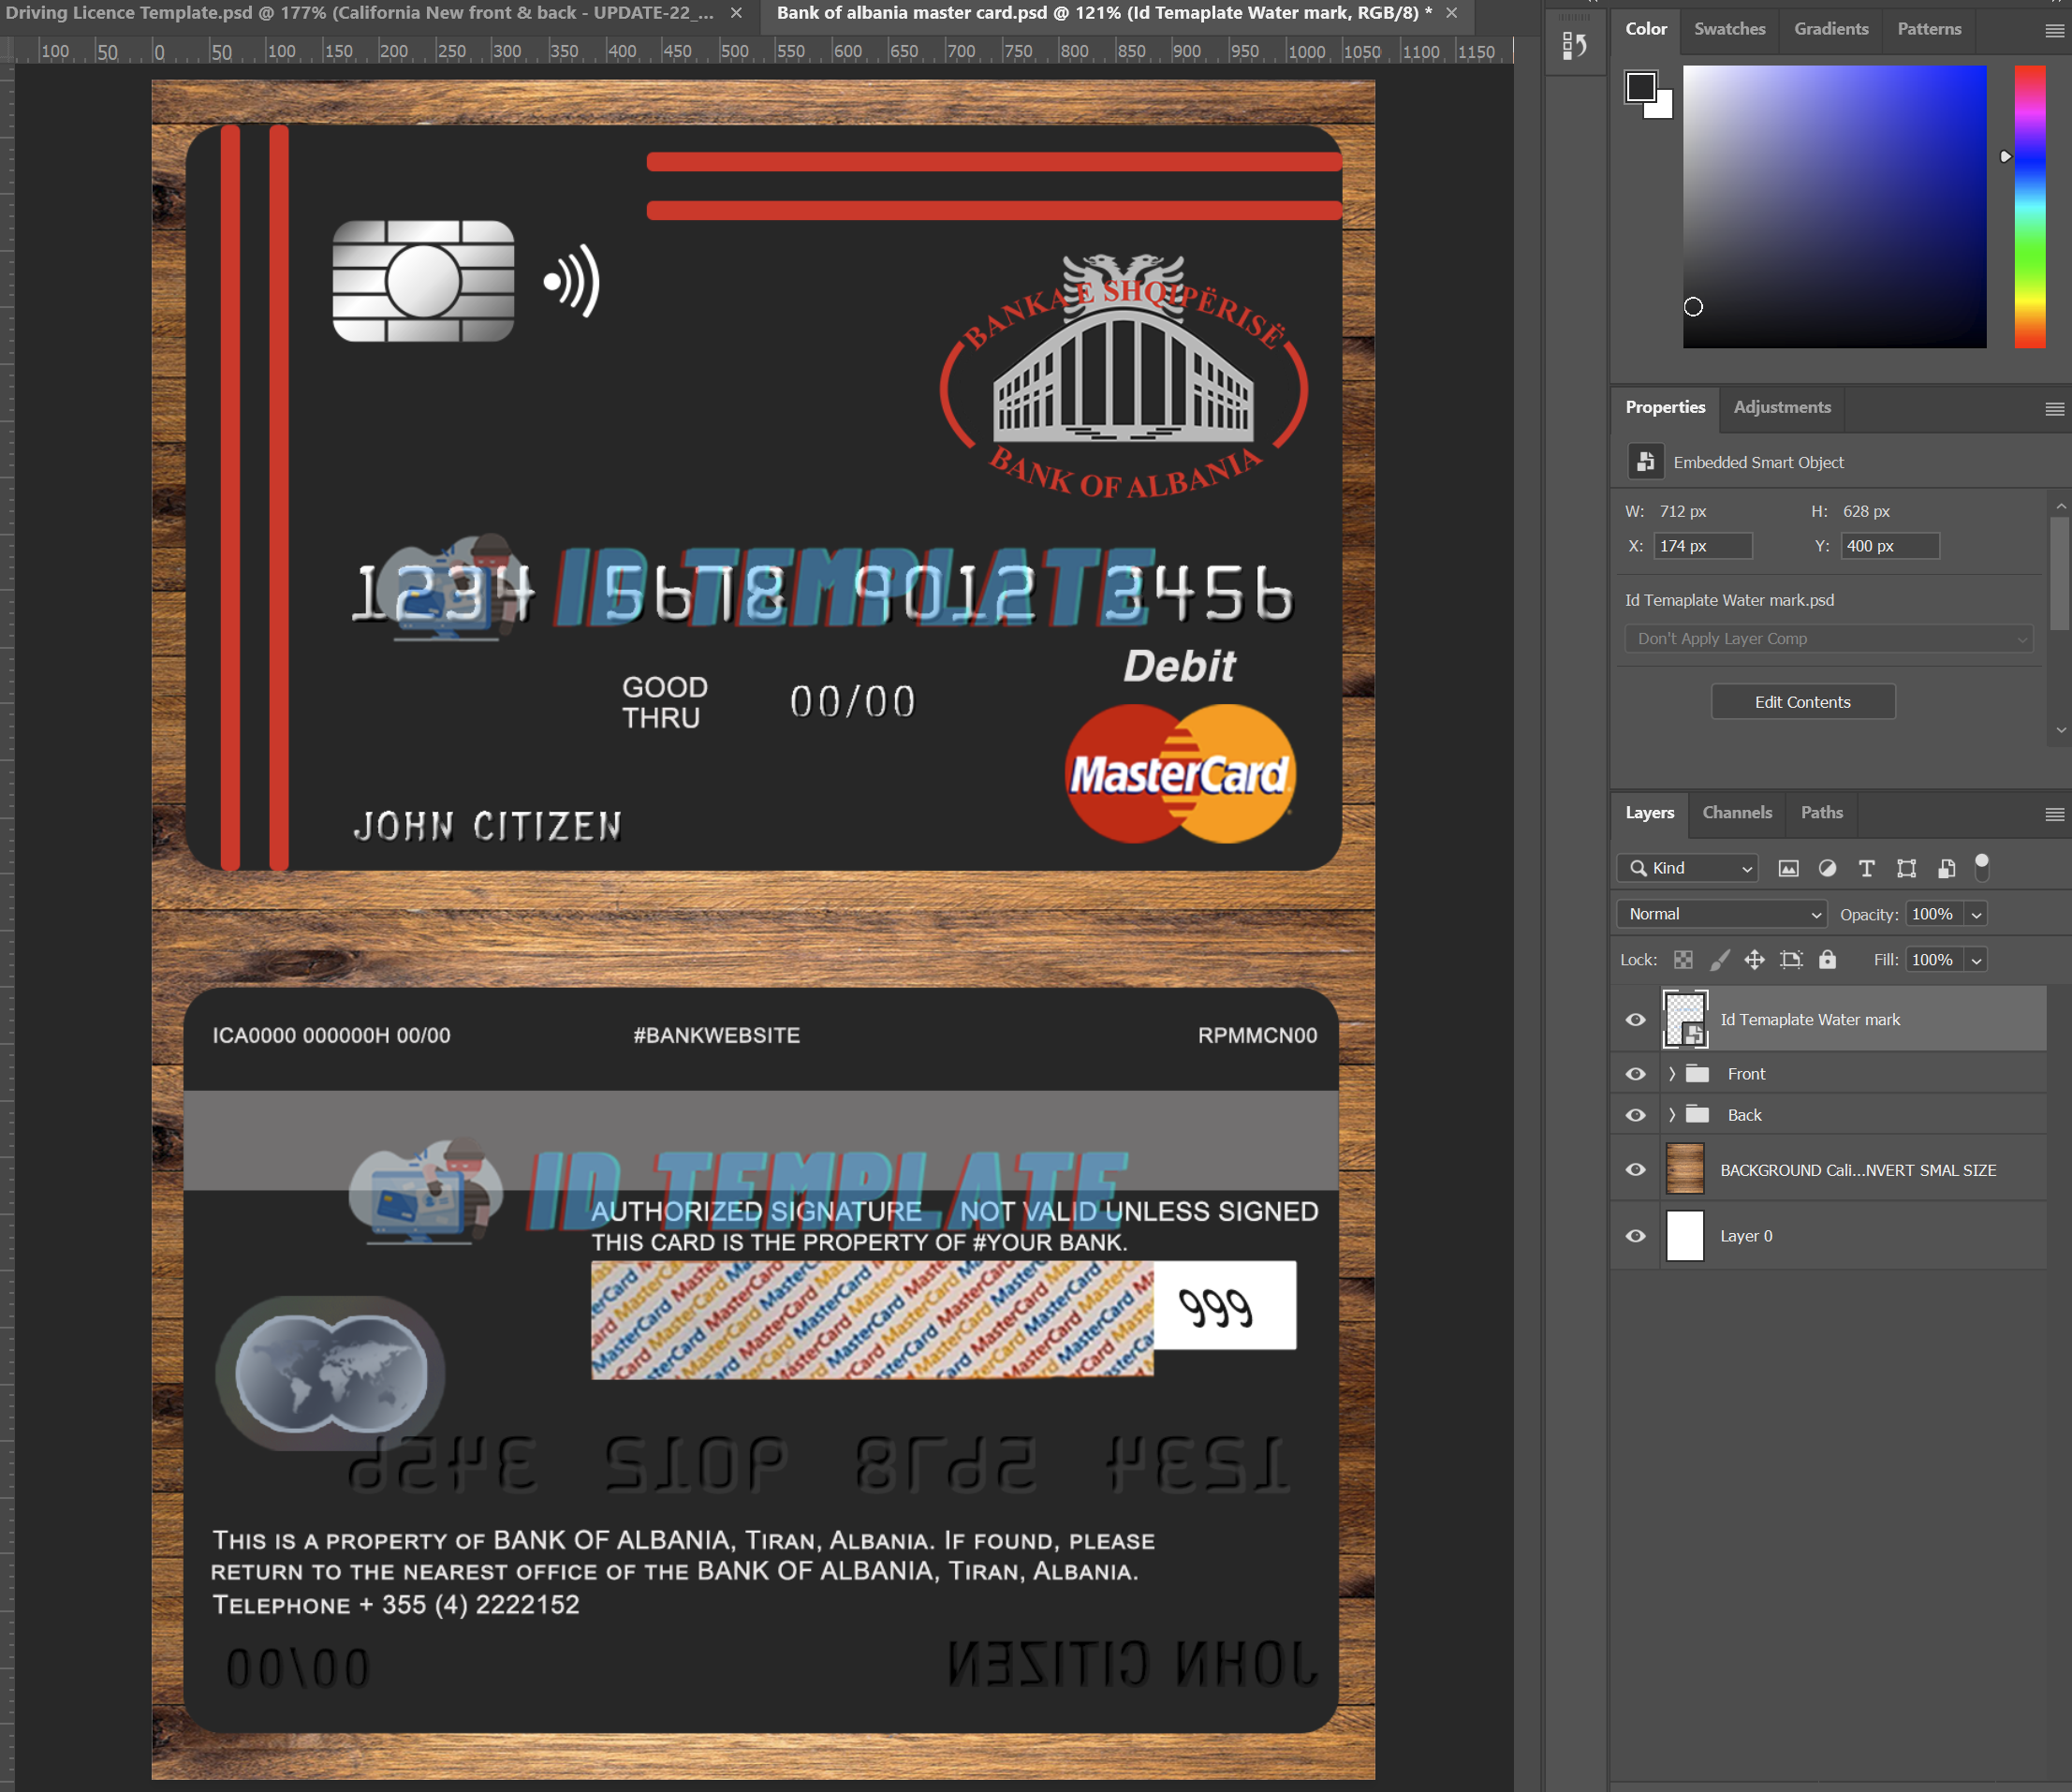Open the Color panel menu
2072x1792 pixels.
click(x=2054, y=31)
